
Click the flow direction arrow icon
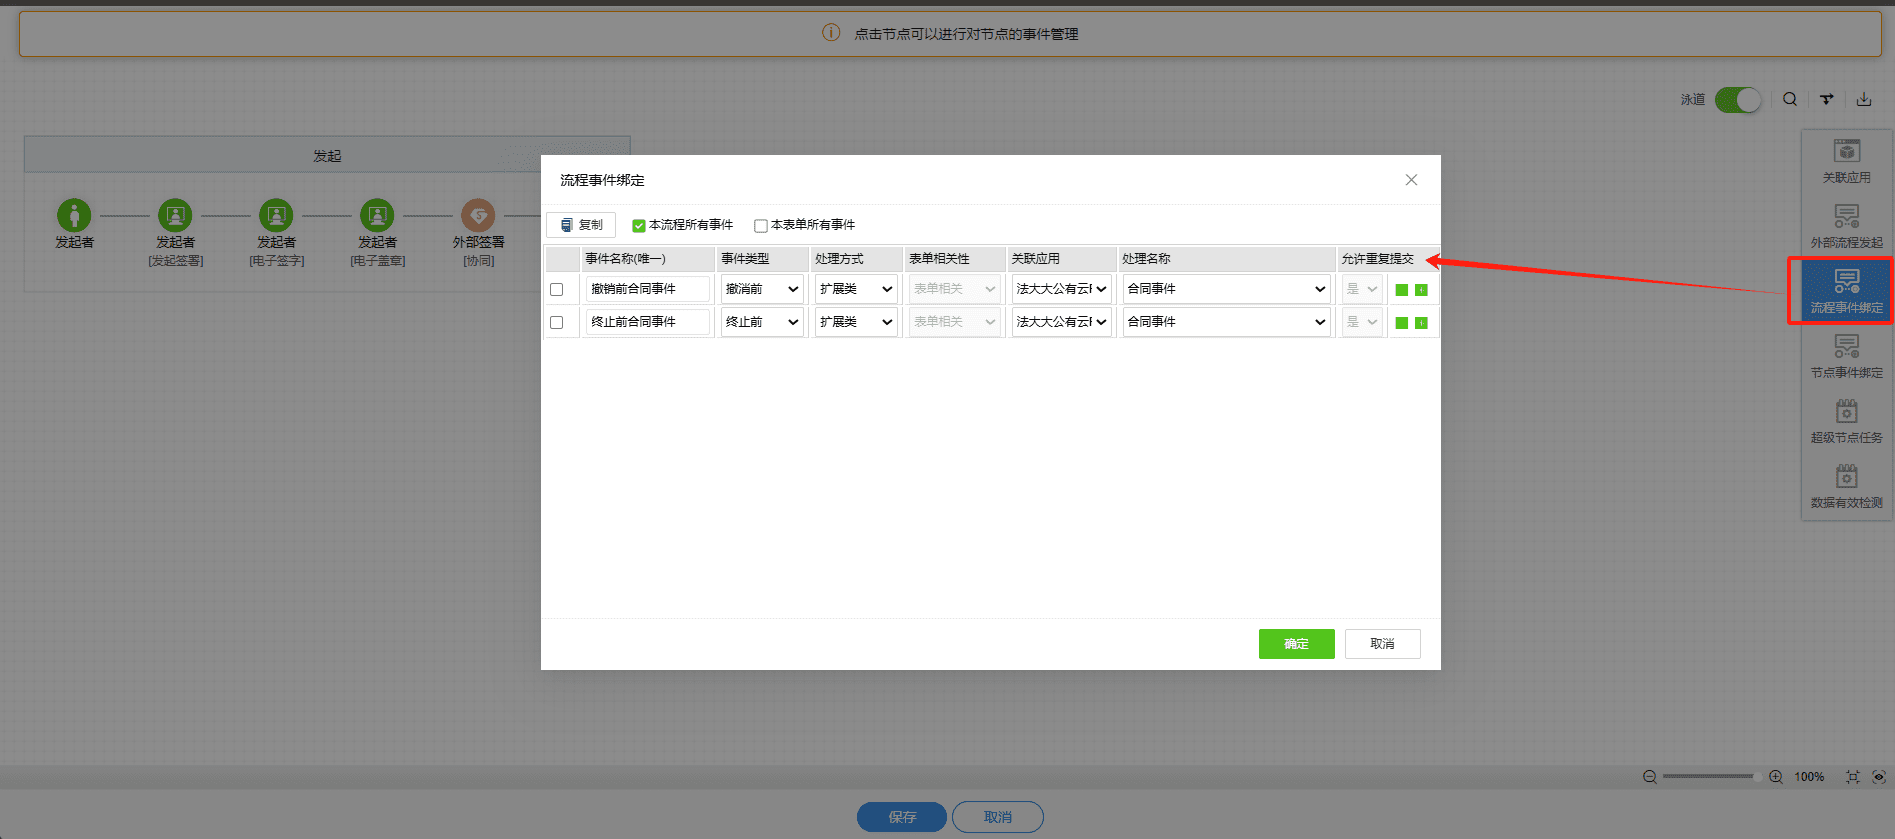[1827, 99]
